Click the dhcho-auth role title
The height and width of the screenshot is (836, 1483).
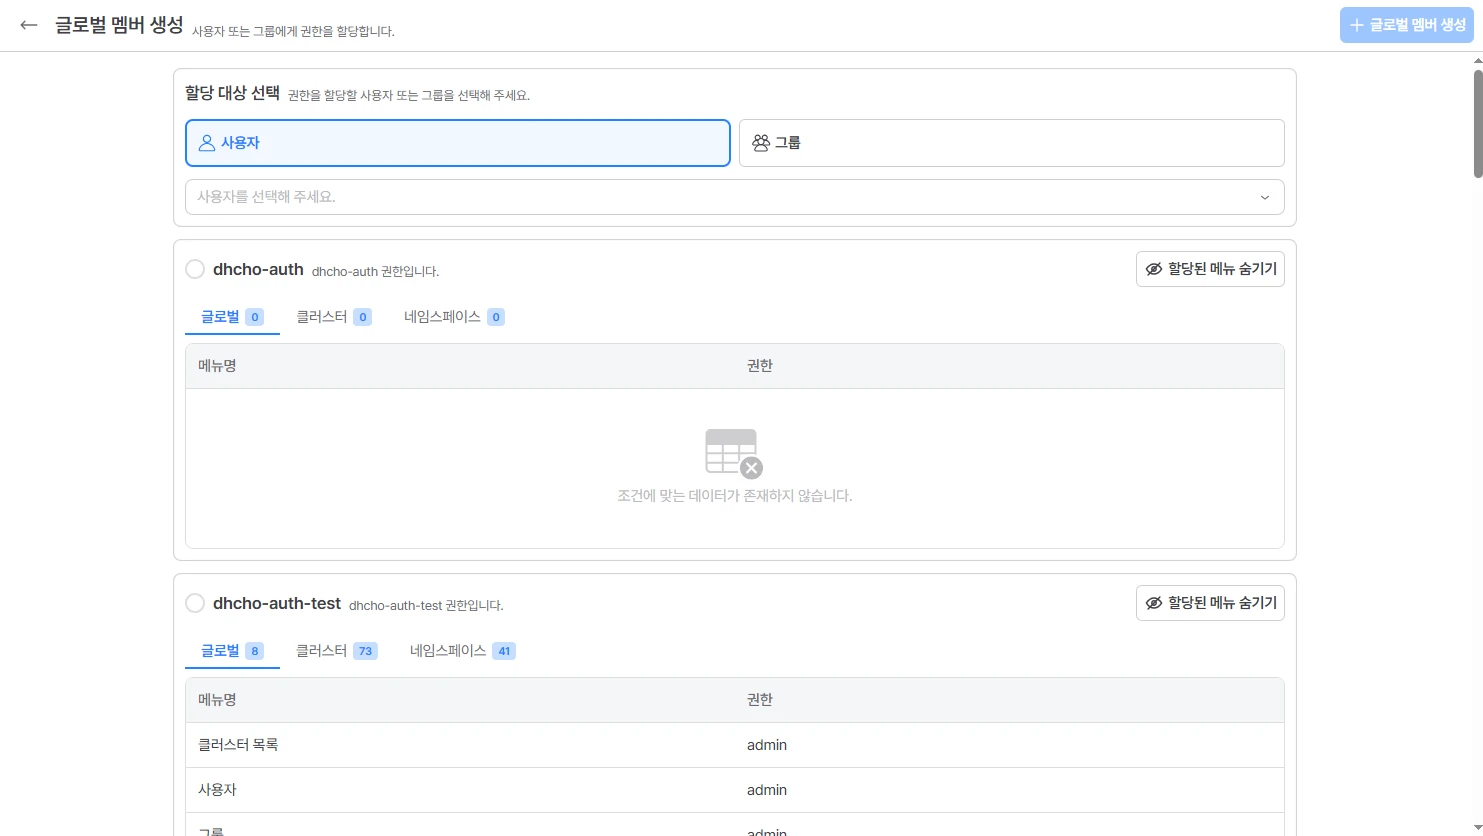(258, 269)
